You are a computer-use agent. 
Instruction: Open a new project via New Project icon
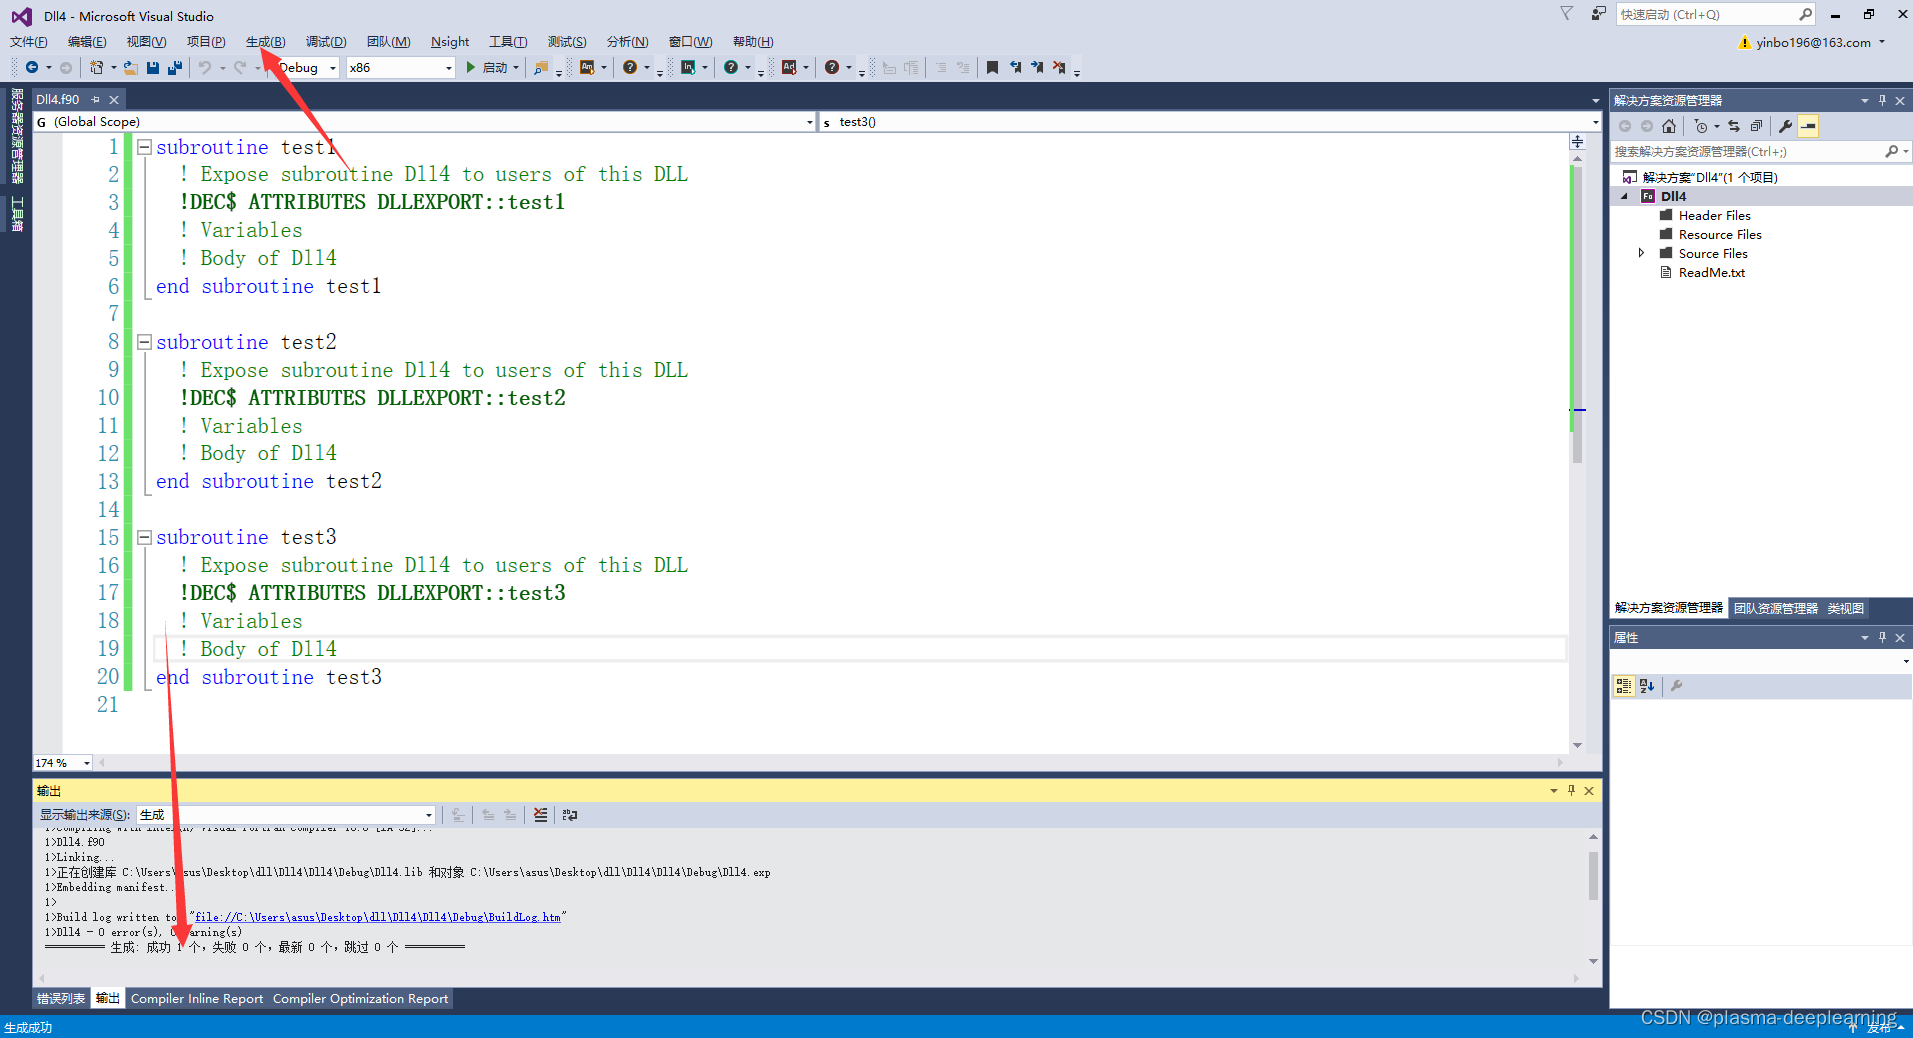97,67
